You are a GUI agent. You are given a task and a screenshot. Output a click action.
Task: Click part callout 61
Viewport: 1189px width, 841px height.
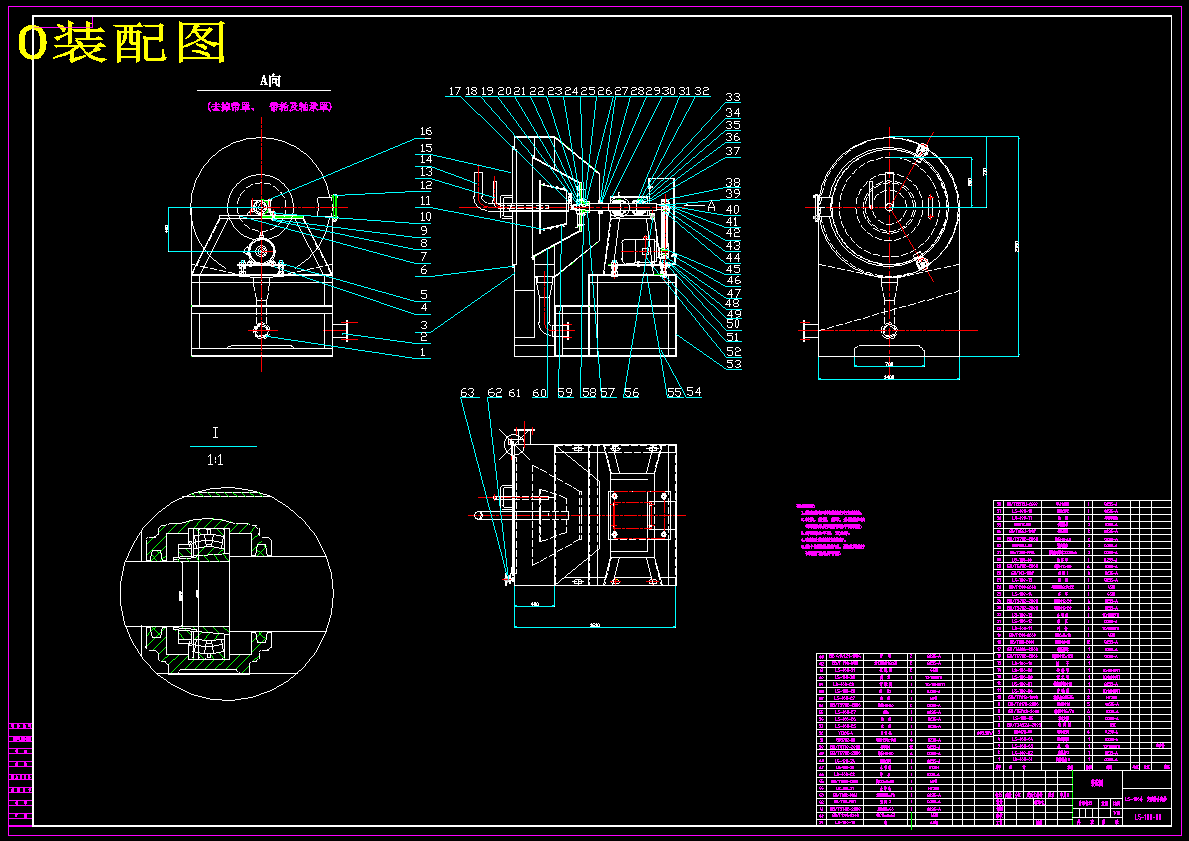pyautogui.click(x=515, y=393)
